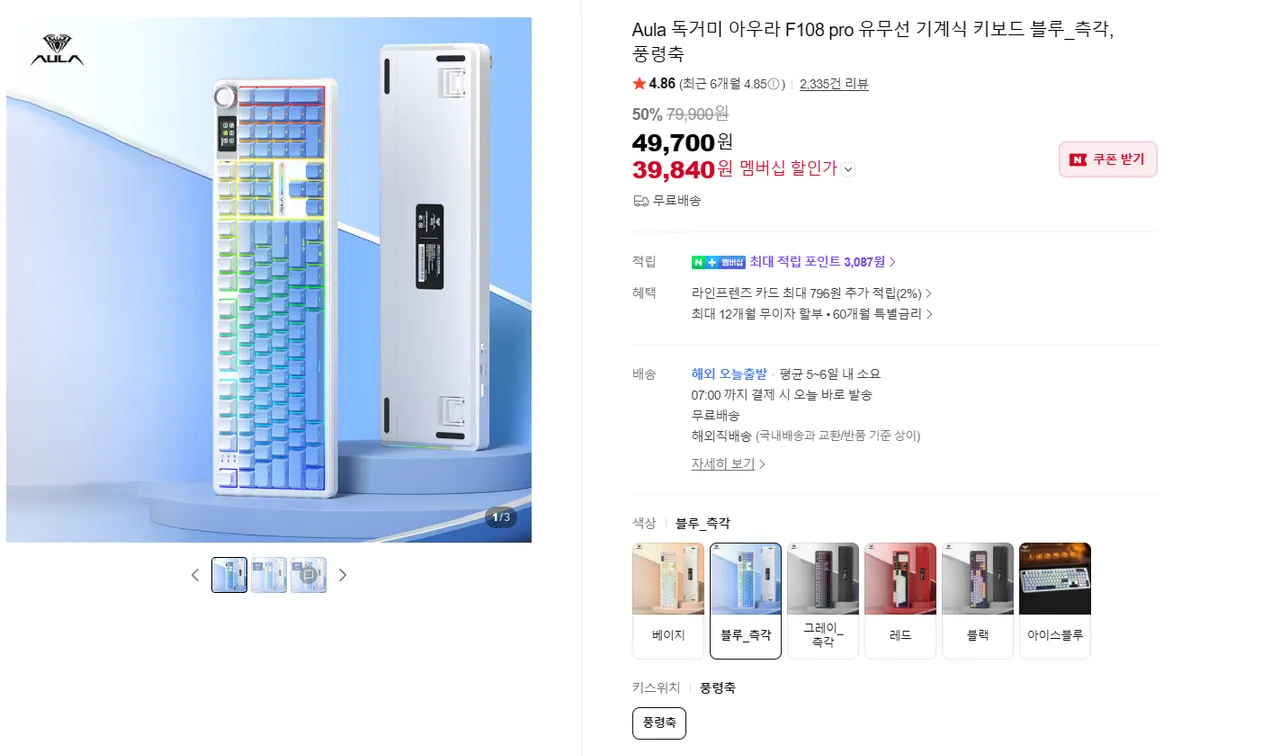Click the 쿠폰 받기 button
This screenshot has width=1280, height=756.
point(1108,159)
